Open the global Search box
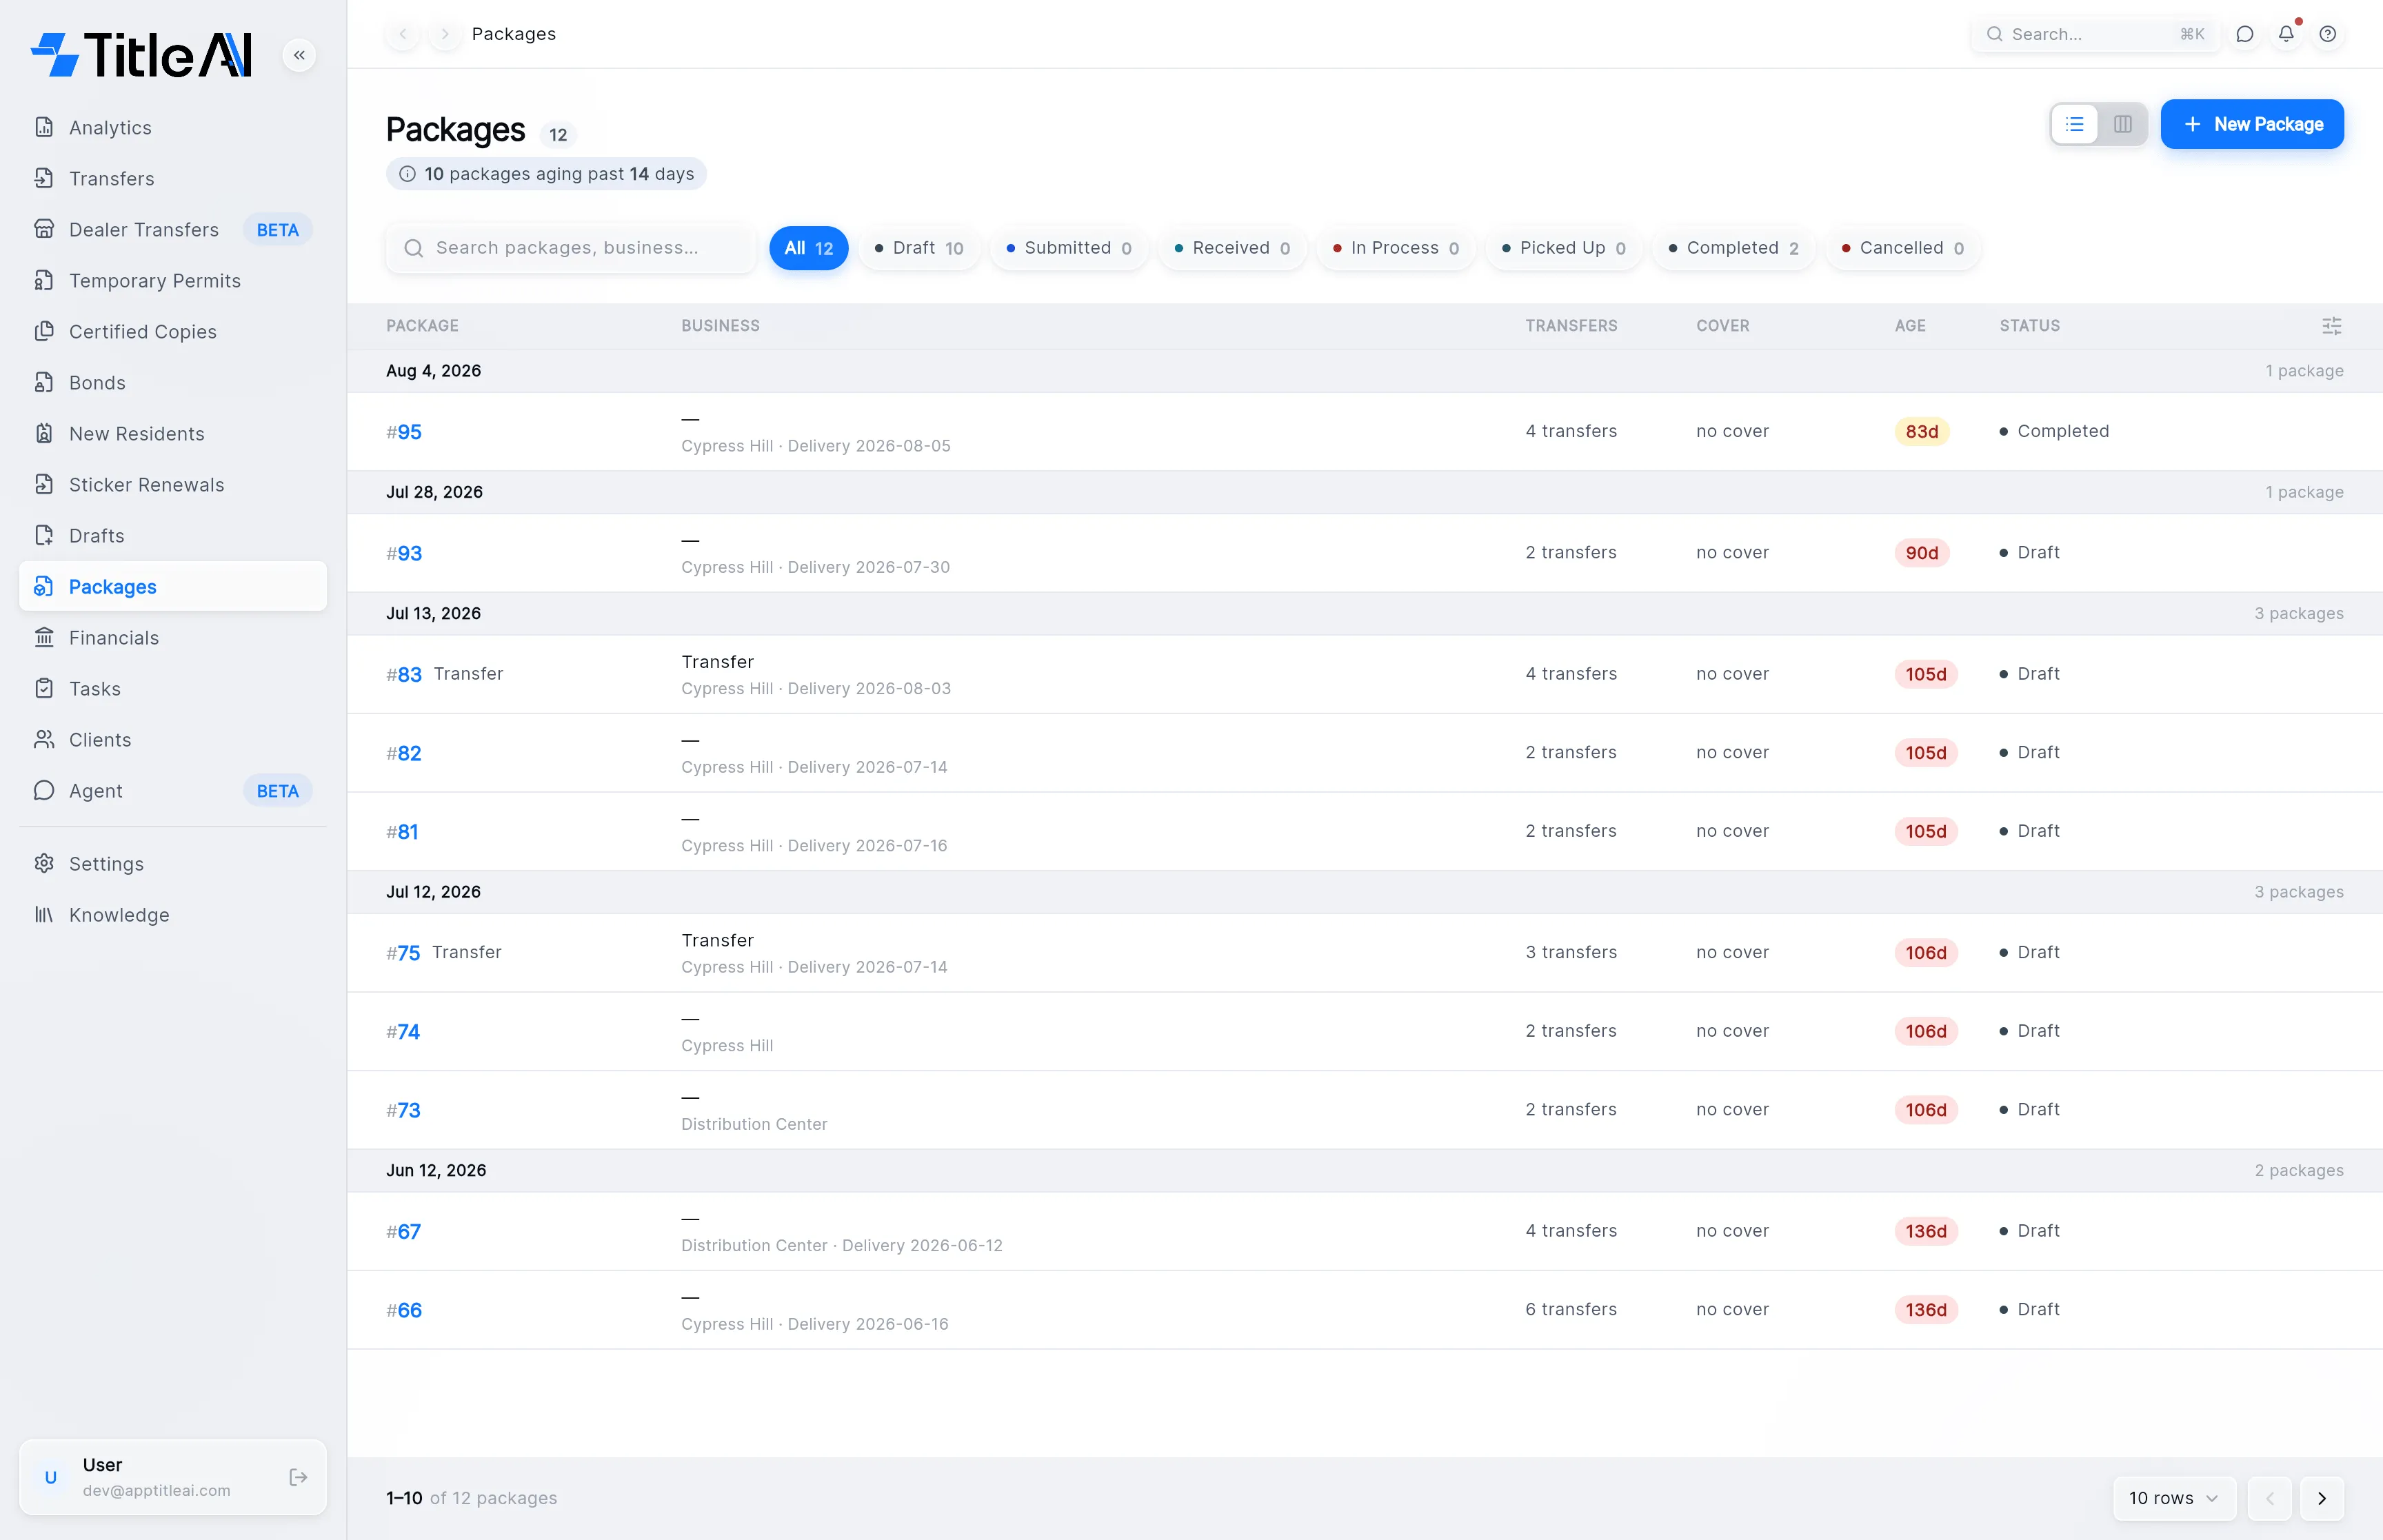The width and height of the screenshot is (2383, 1540). [2095, 34]
